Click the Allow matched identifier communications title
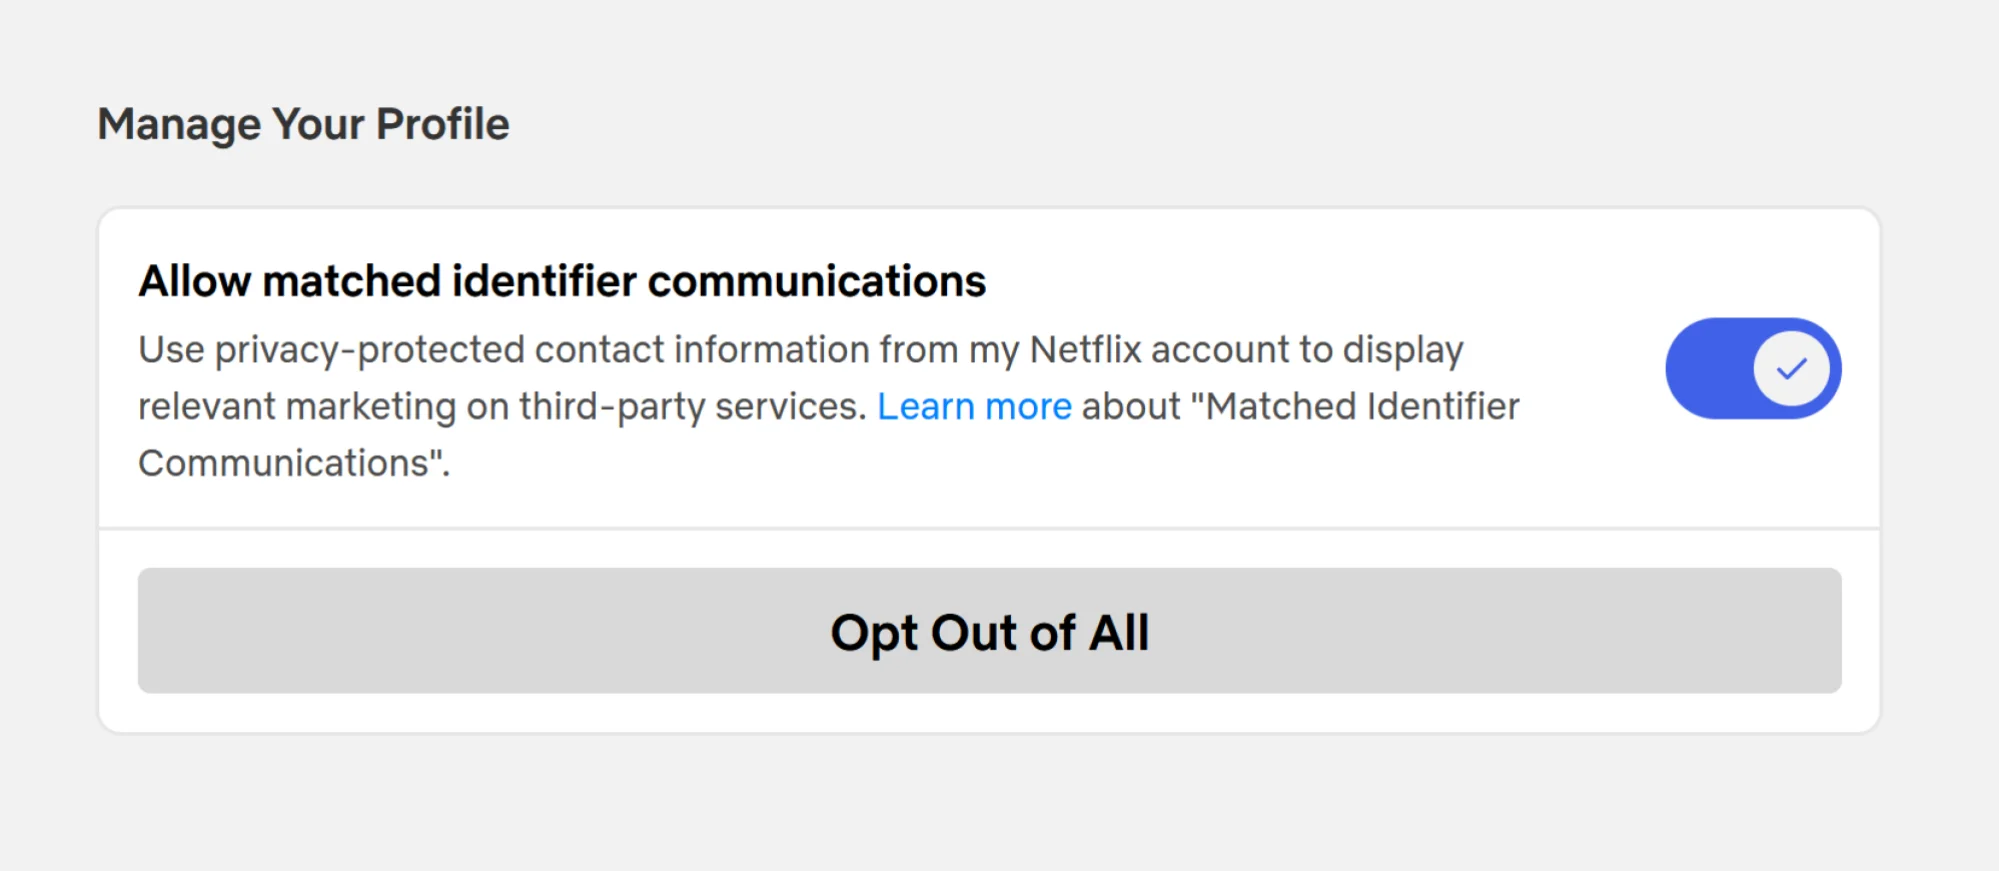Image resolution: width=1999 pixels, height=871 pixels. [x=561, y=280]
